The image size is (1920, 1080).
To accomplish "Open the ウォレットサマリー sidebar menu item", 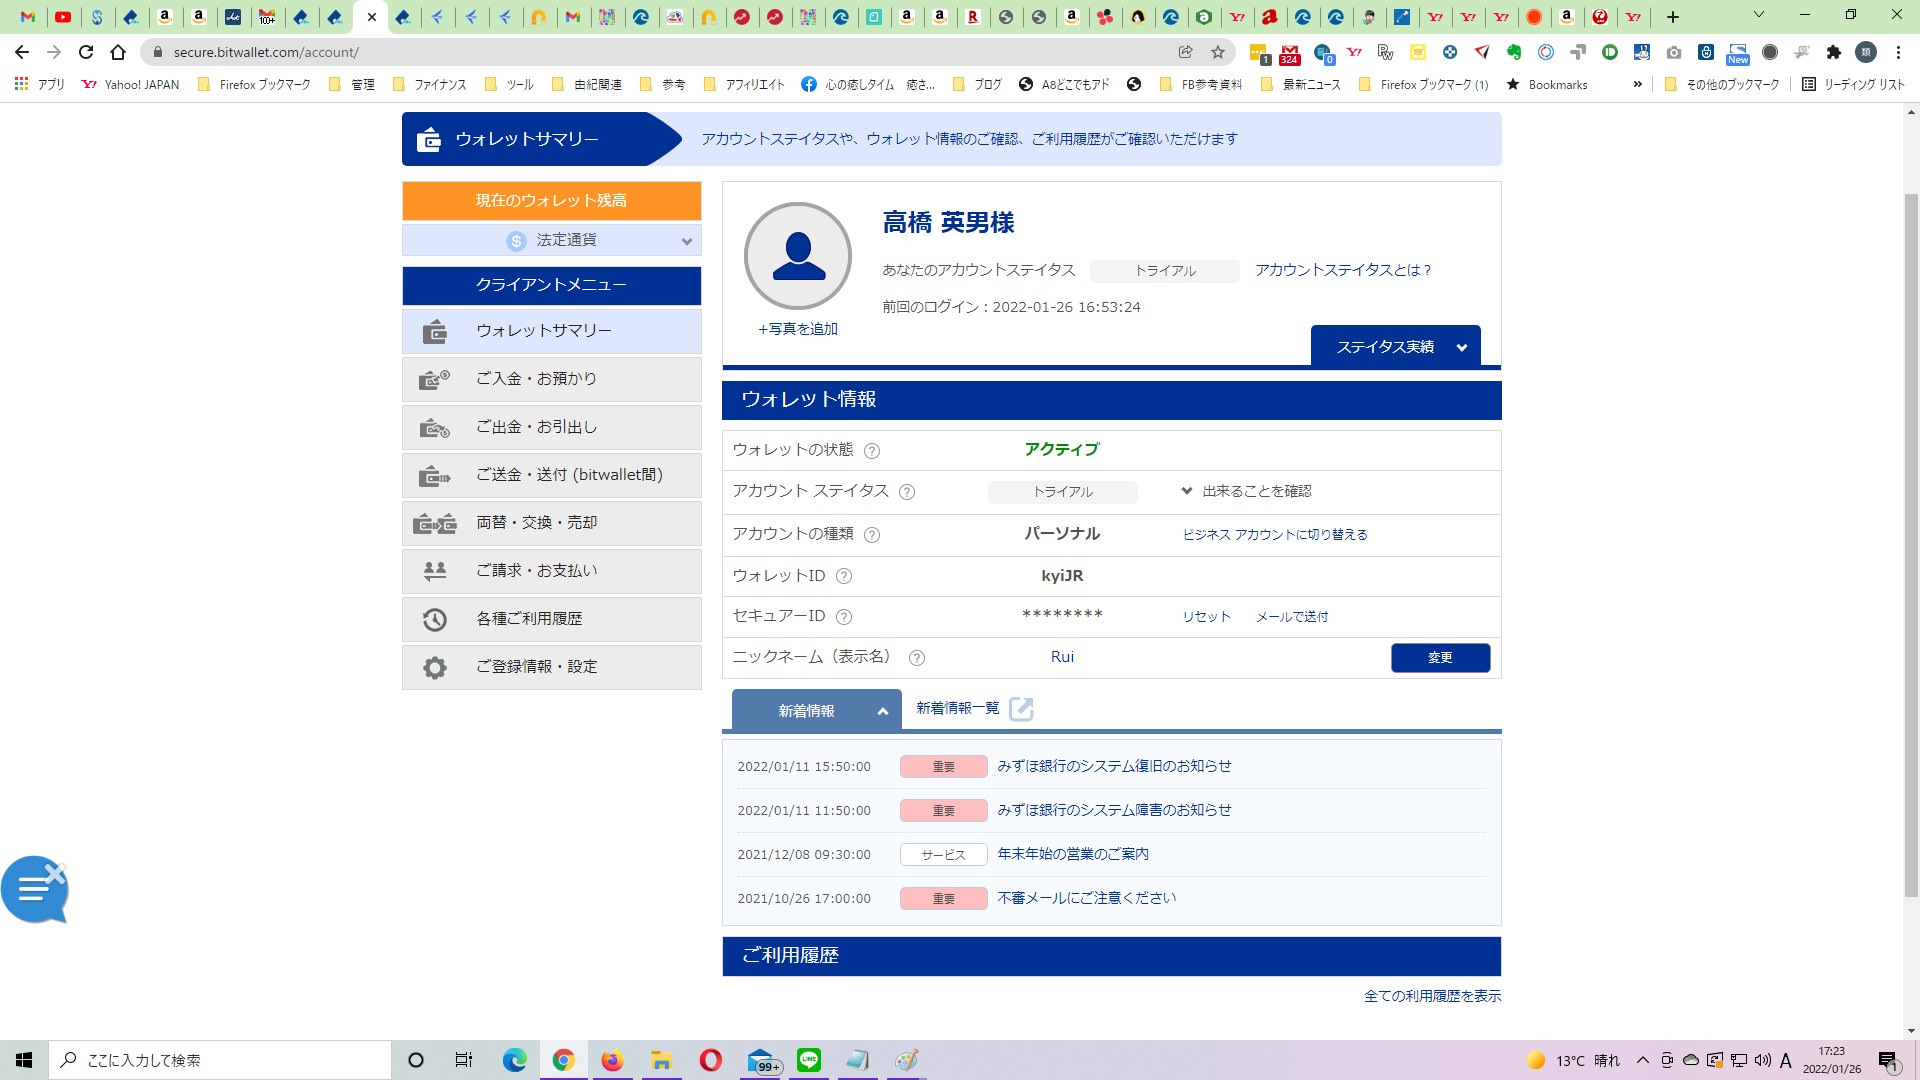I will point(551,331).
